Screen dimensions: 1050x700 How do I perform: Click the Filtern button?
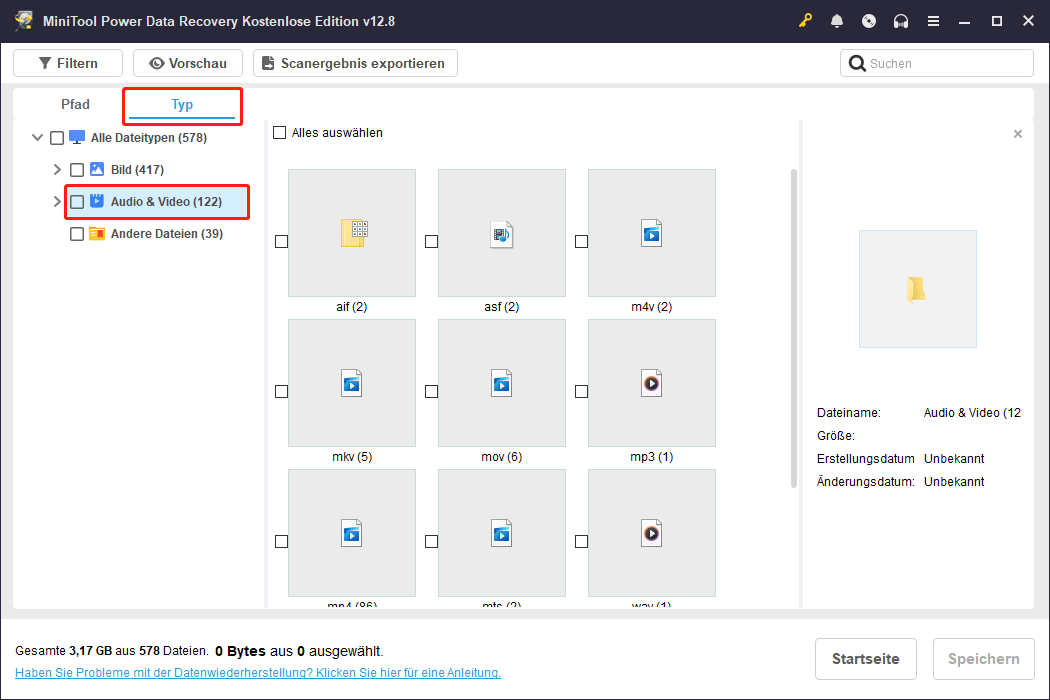tap(68, 63)
